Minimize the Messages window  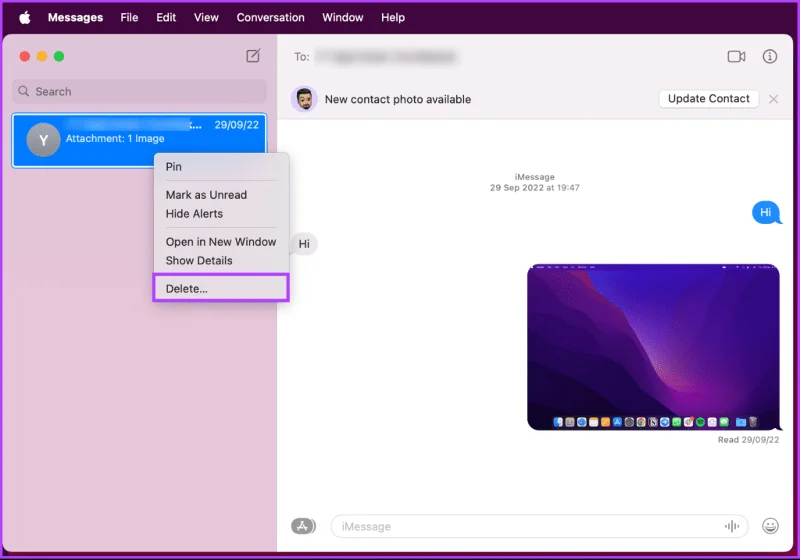click(42, 56)
